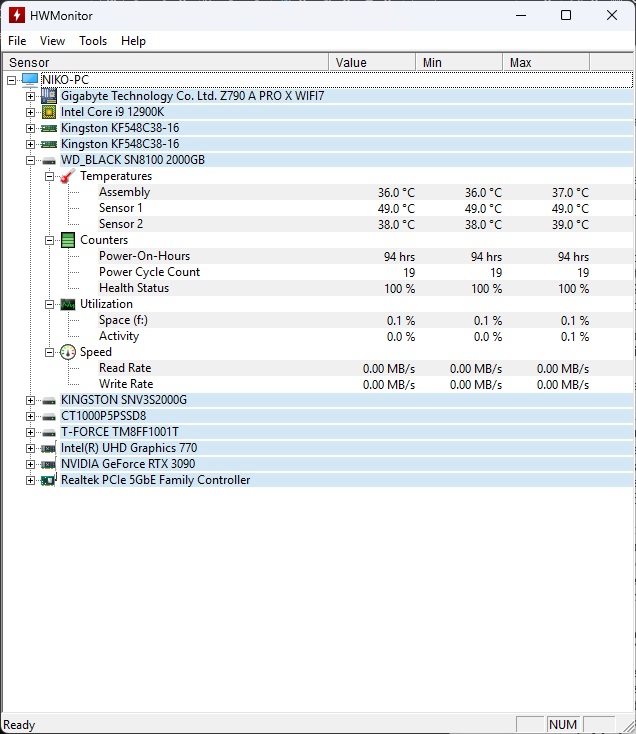Expand the CT1000P5PSSD8 node
This screenshot has height=734, width=636.
click(x=30, y=416)
